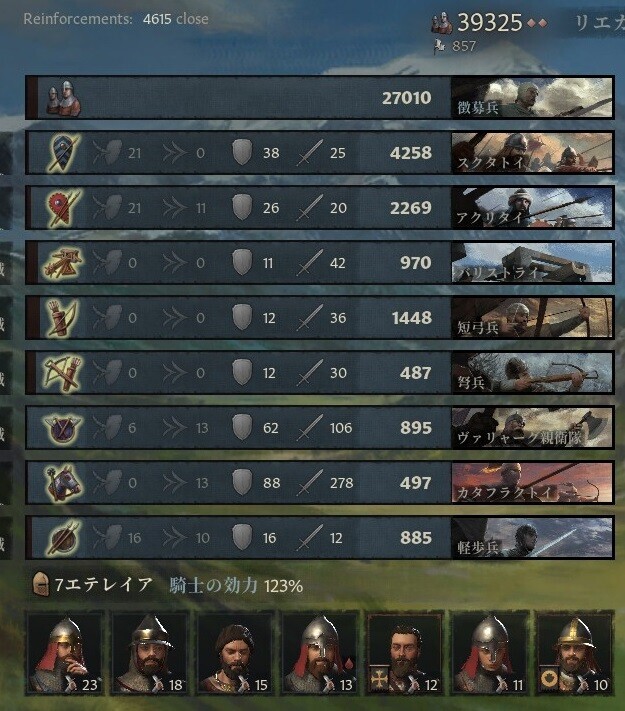Click the 騎士の効力 123% label
625x711 pixels.
tap(236, 586)
